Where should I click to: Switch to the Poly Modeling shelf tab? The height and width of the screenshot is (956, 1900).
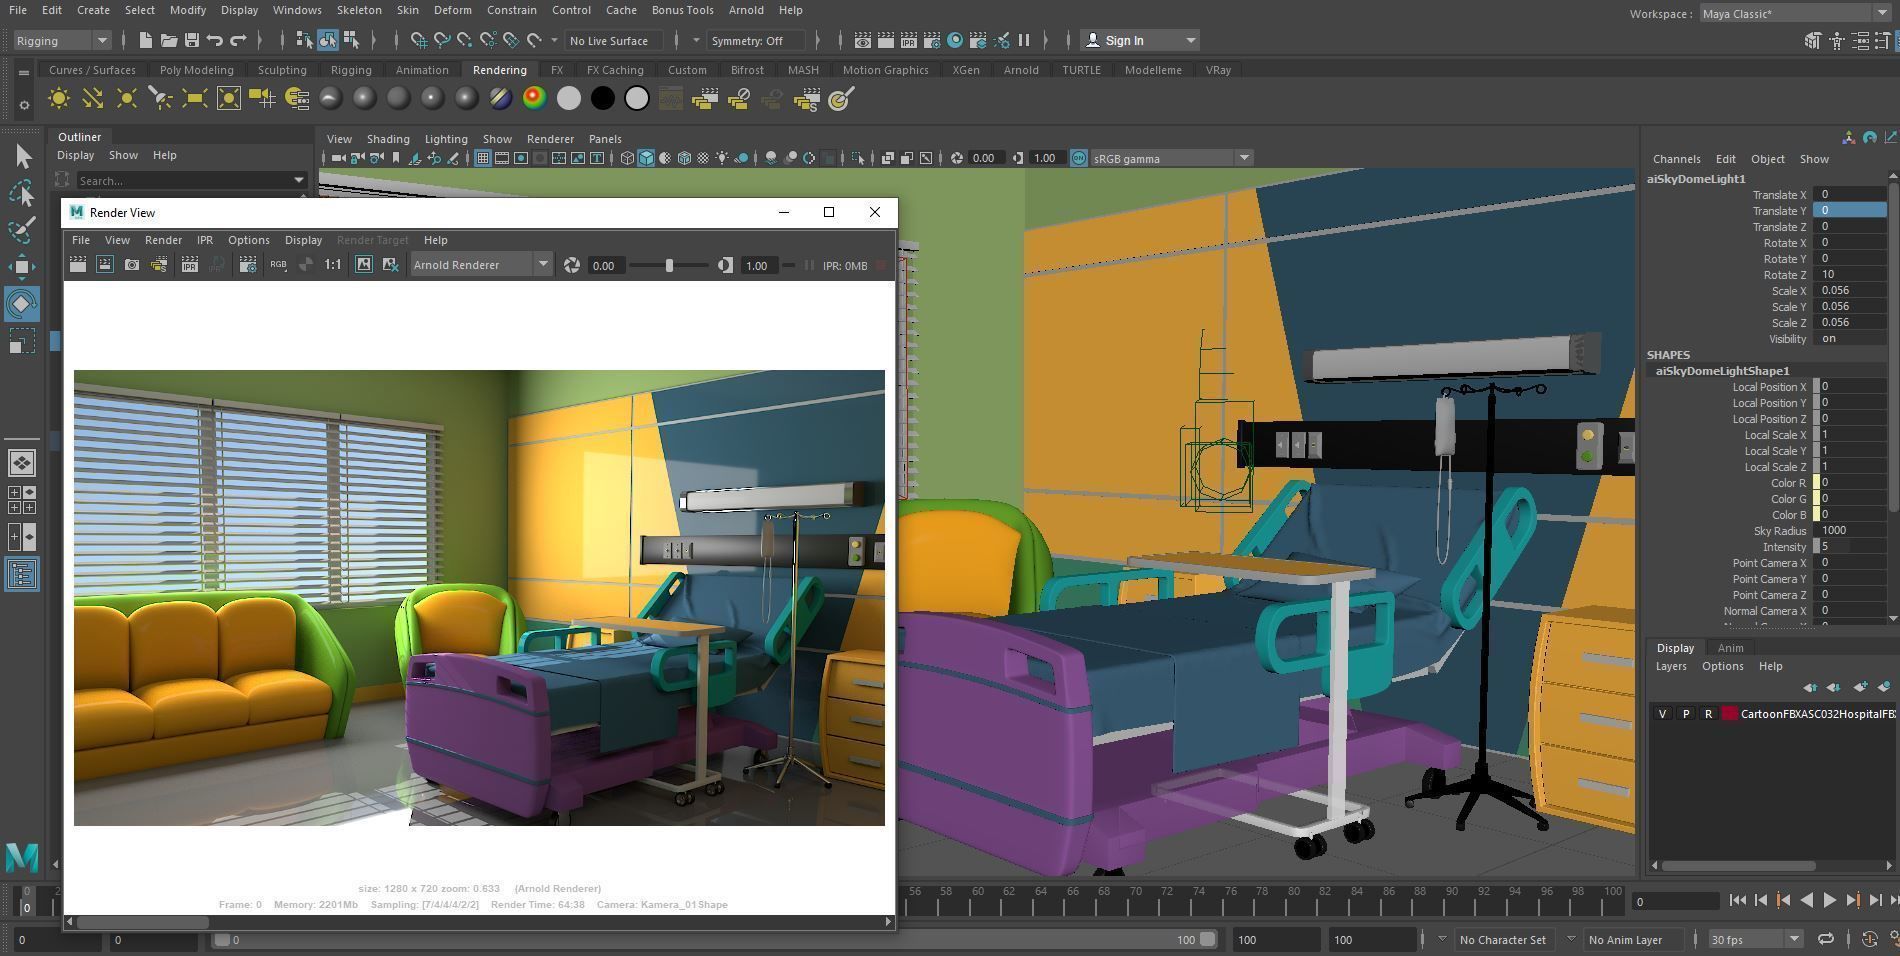point(196,70)
